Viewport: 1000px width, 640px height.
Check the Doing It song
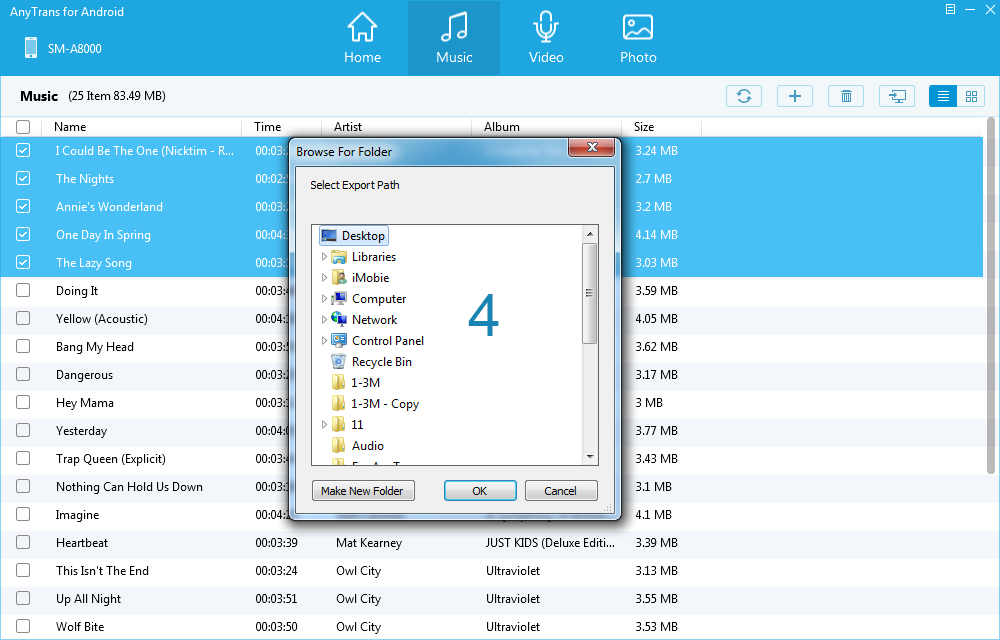23,290
